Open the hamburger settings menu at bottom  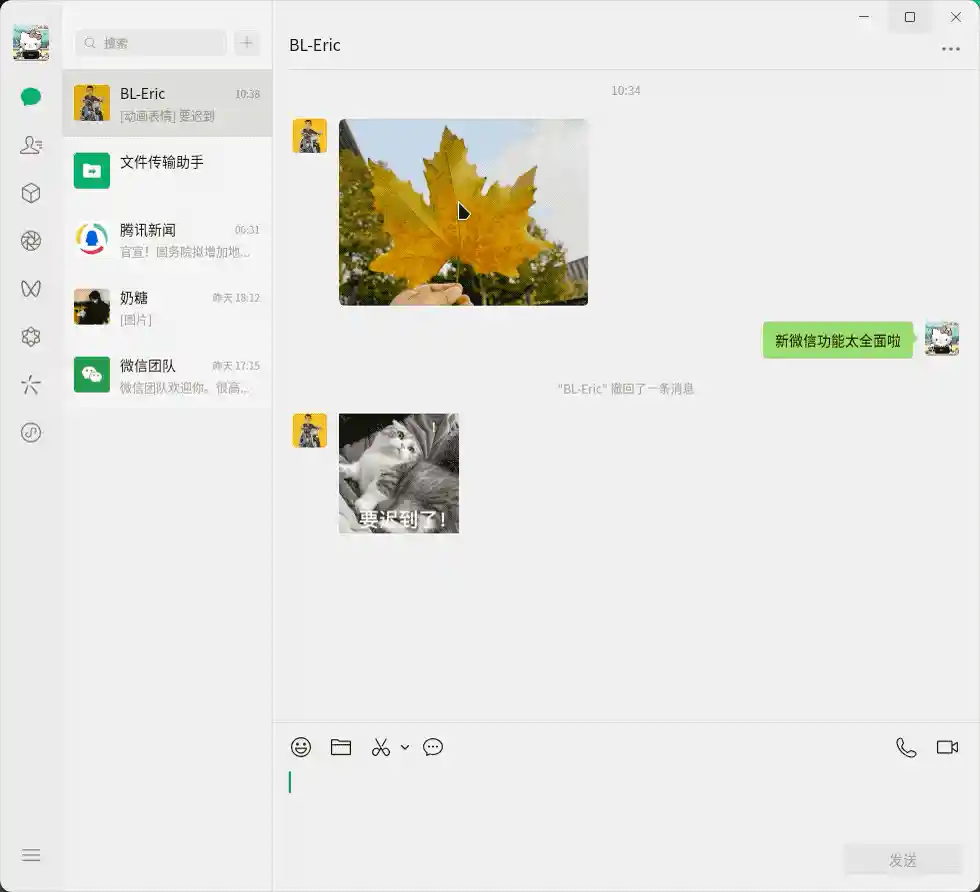pos(31,854)
